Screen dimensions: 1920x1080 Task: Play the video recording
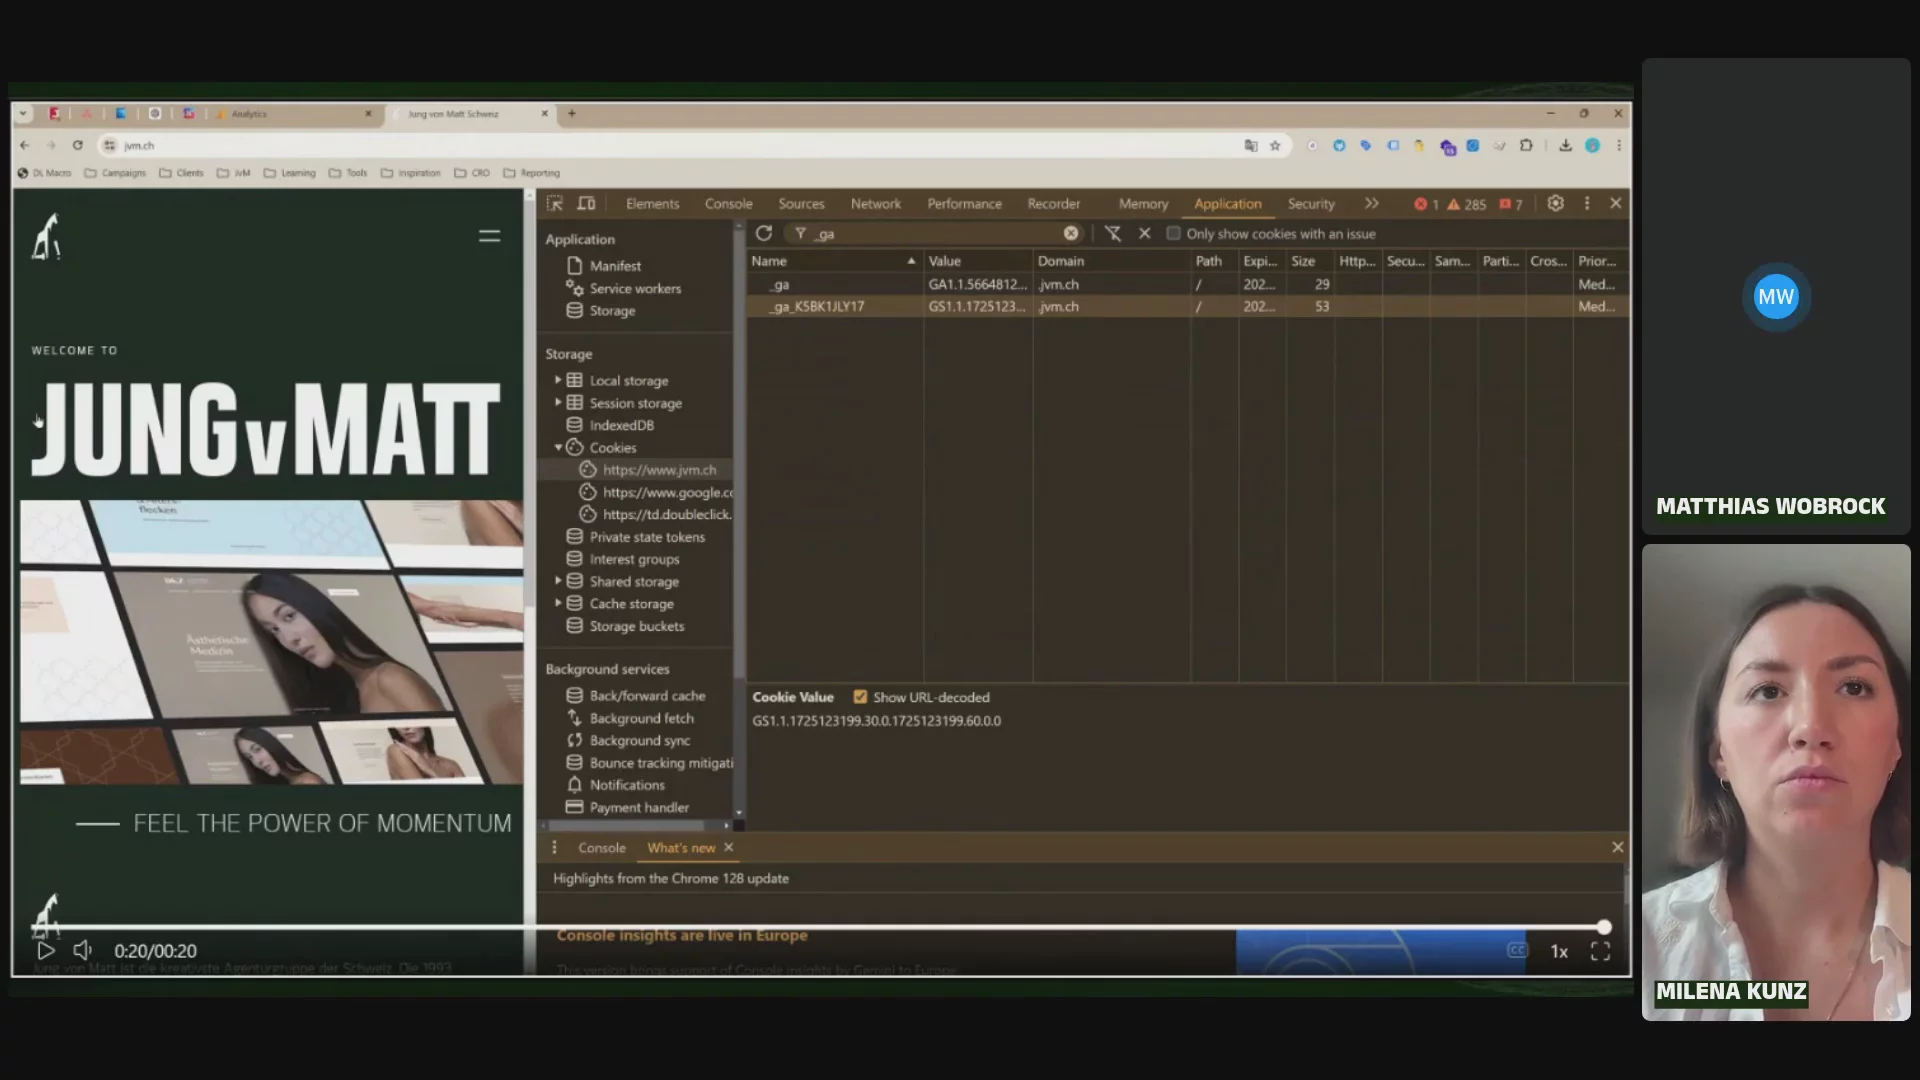tap(46, 951)
